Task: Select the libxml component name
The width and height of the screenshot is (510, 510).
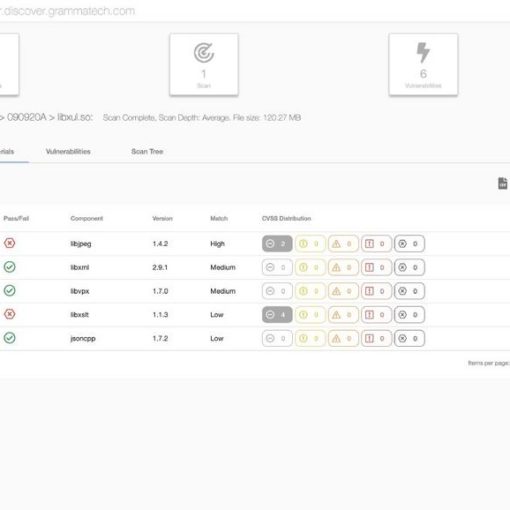Action: pyautogui.click(x=80, y=267)
